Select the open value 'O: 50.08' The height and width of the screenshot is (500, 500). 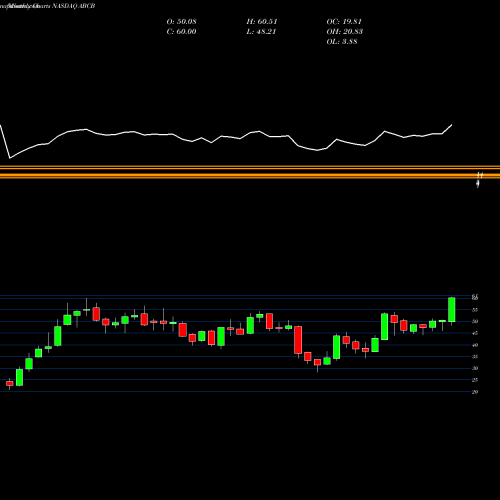181,21
